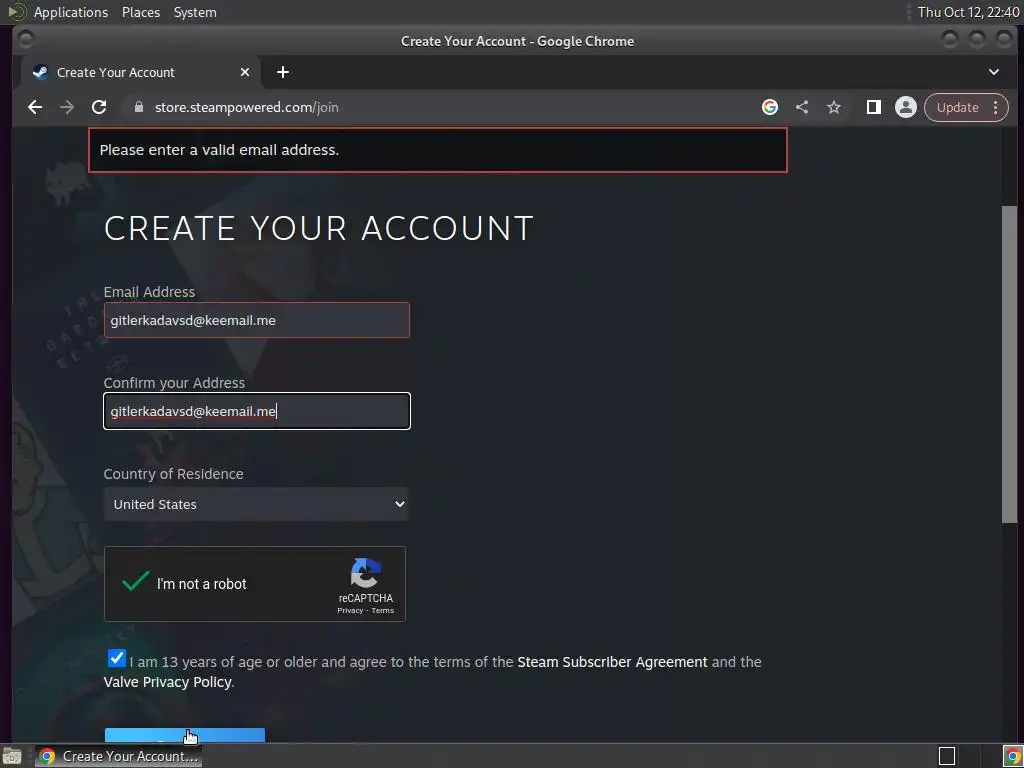
Task: Click the page vertical scrollbar thumb
Action: [1010, 364]
